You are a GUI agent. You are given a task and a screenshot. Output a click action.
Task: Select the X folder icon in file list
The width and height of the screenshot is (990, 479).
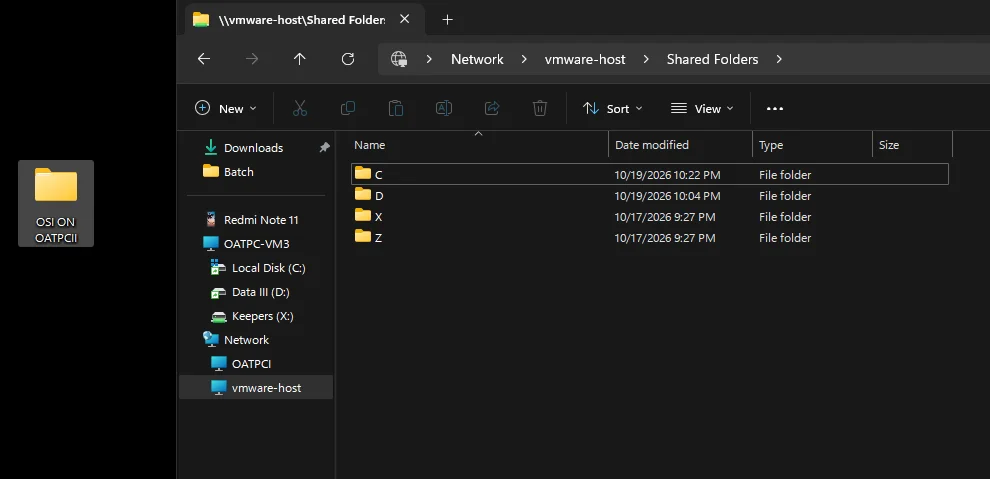[x=363, y=216]
